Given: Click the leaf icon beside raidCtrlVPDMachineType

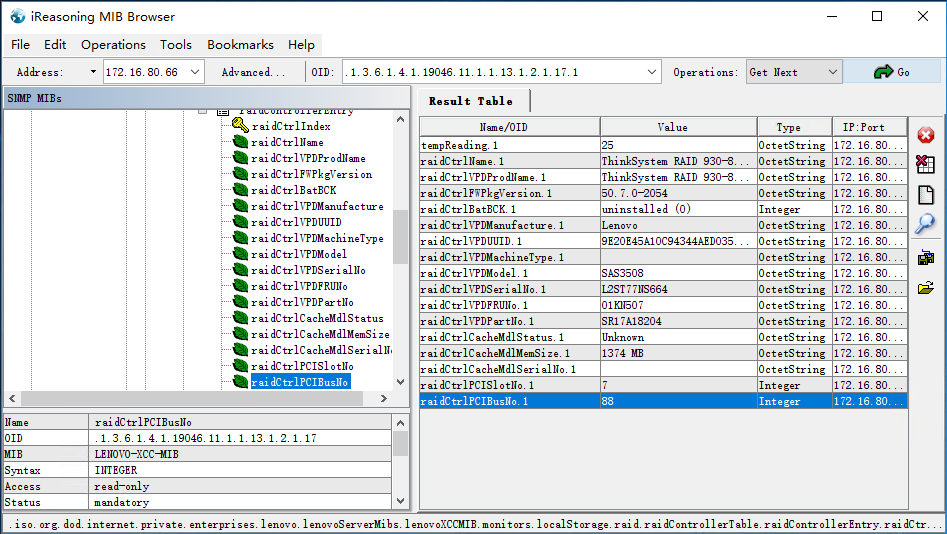Looking at the screenshot, I should (x=240, y=238).
